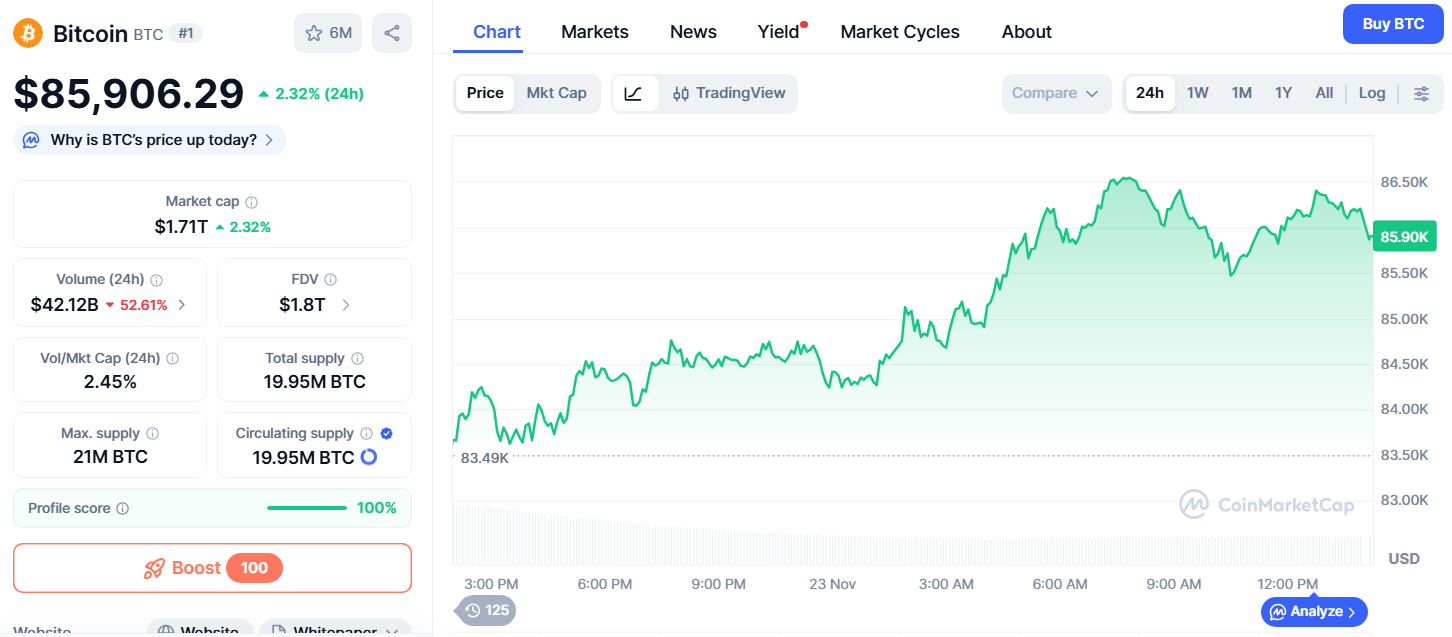Switch to the Markets tab
1452x637 pixels.
pos(594,32)
